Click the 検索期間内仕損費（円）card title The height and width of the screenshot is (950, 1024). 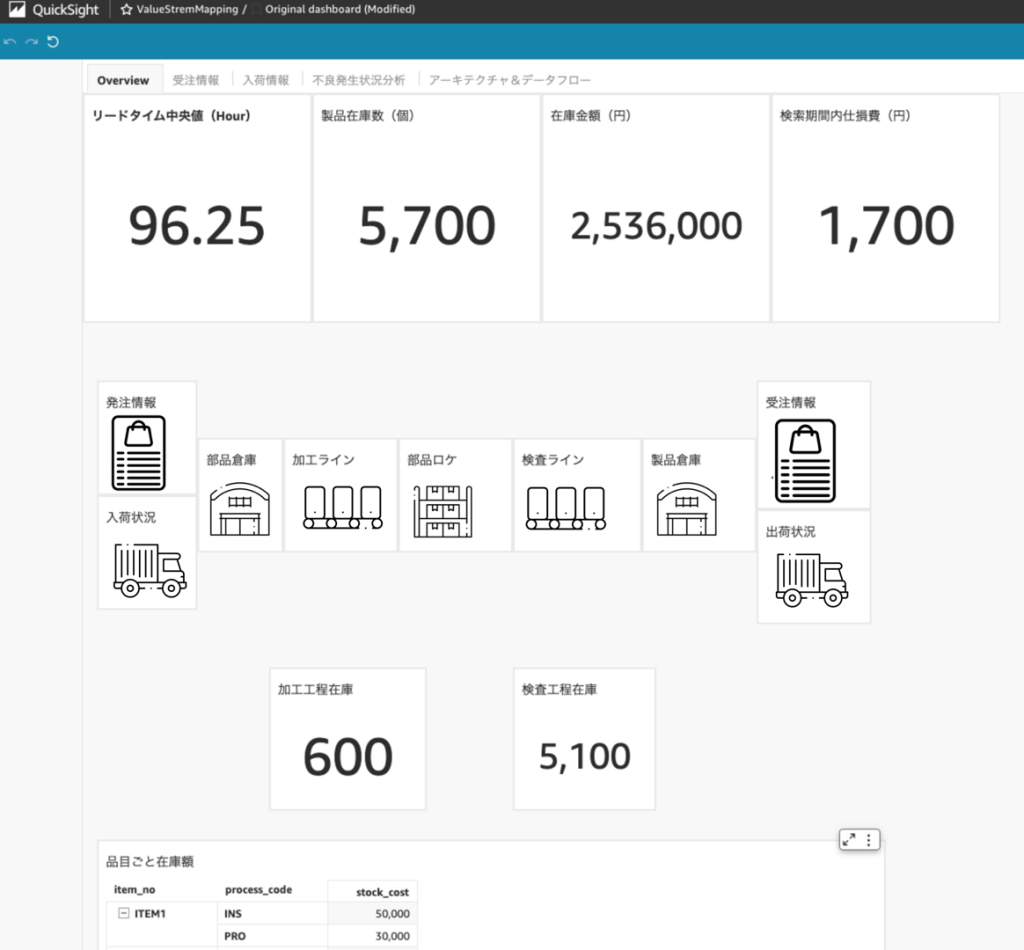pos(845,116)
